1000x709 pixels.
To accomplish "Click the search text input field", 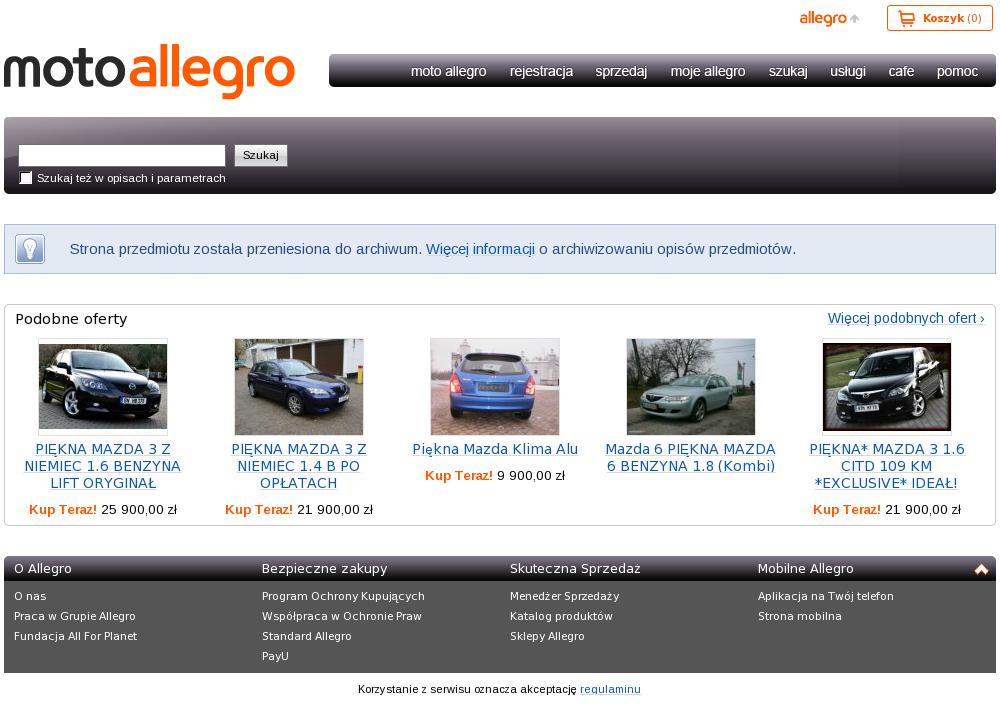I will (122, 156).
